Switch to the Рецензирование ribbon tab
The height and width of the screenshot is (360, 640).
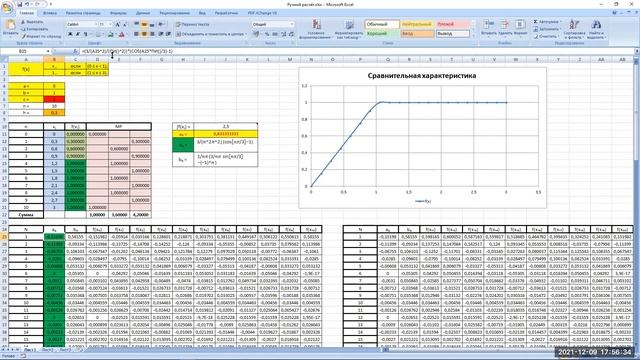[175, 13]
